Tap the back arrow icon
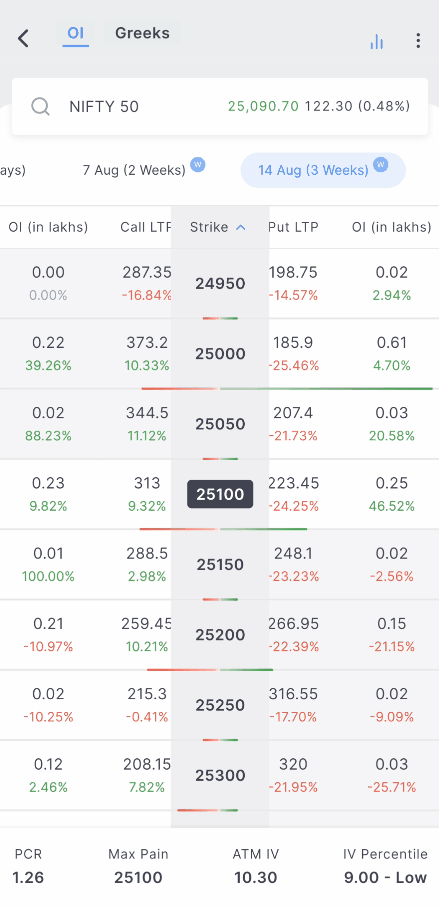Screen dimensions: 439x908 [x=23, y=39]
